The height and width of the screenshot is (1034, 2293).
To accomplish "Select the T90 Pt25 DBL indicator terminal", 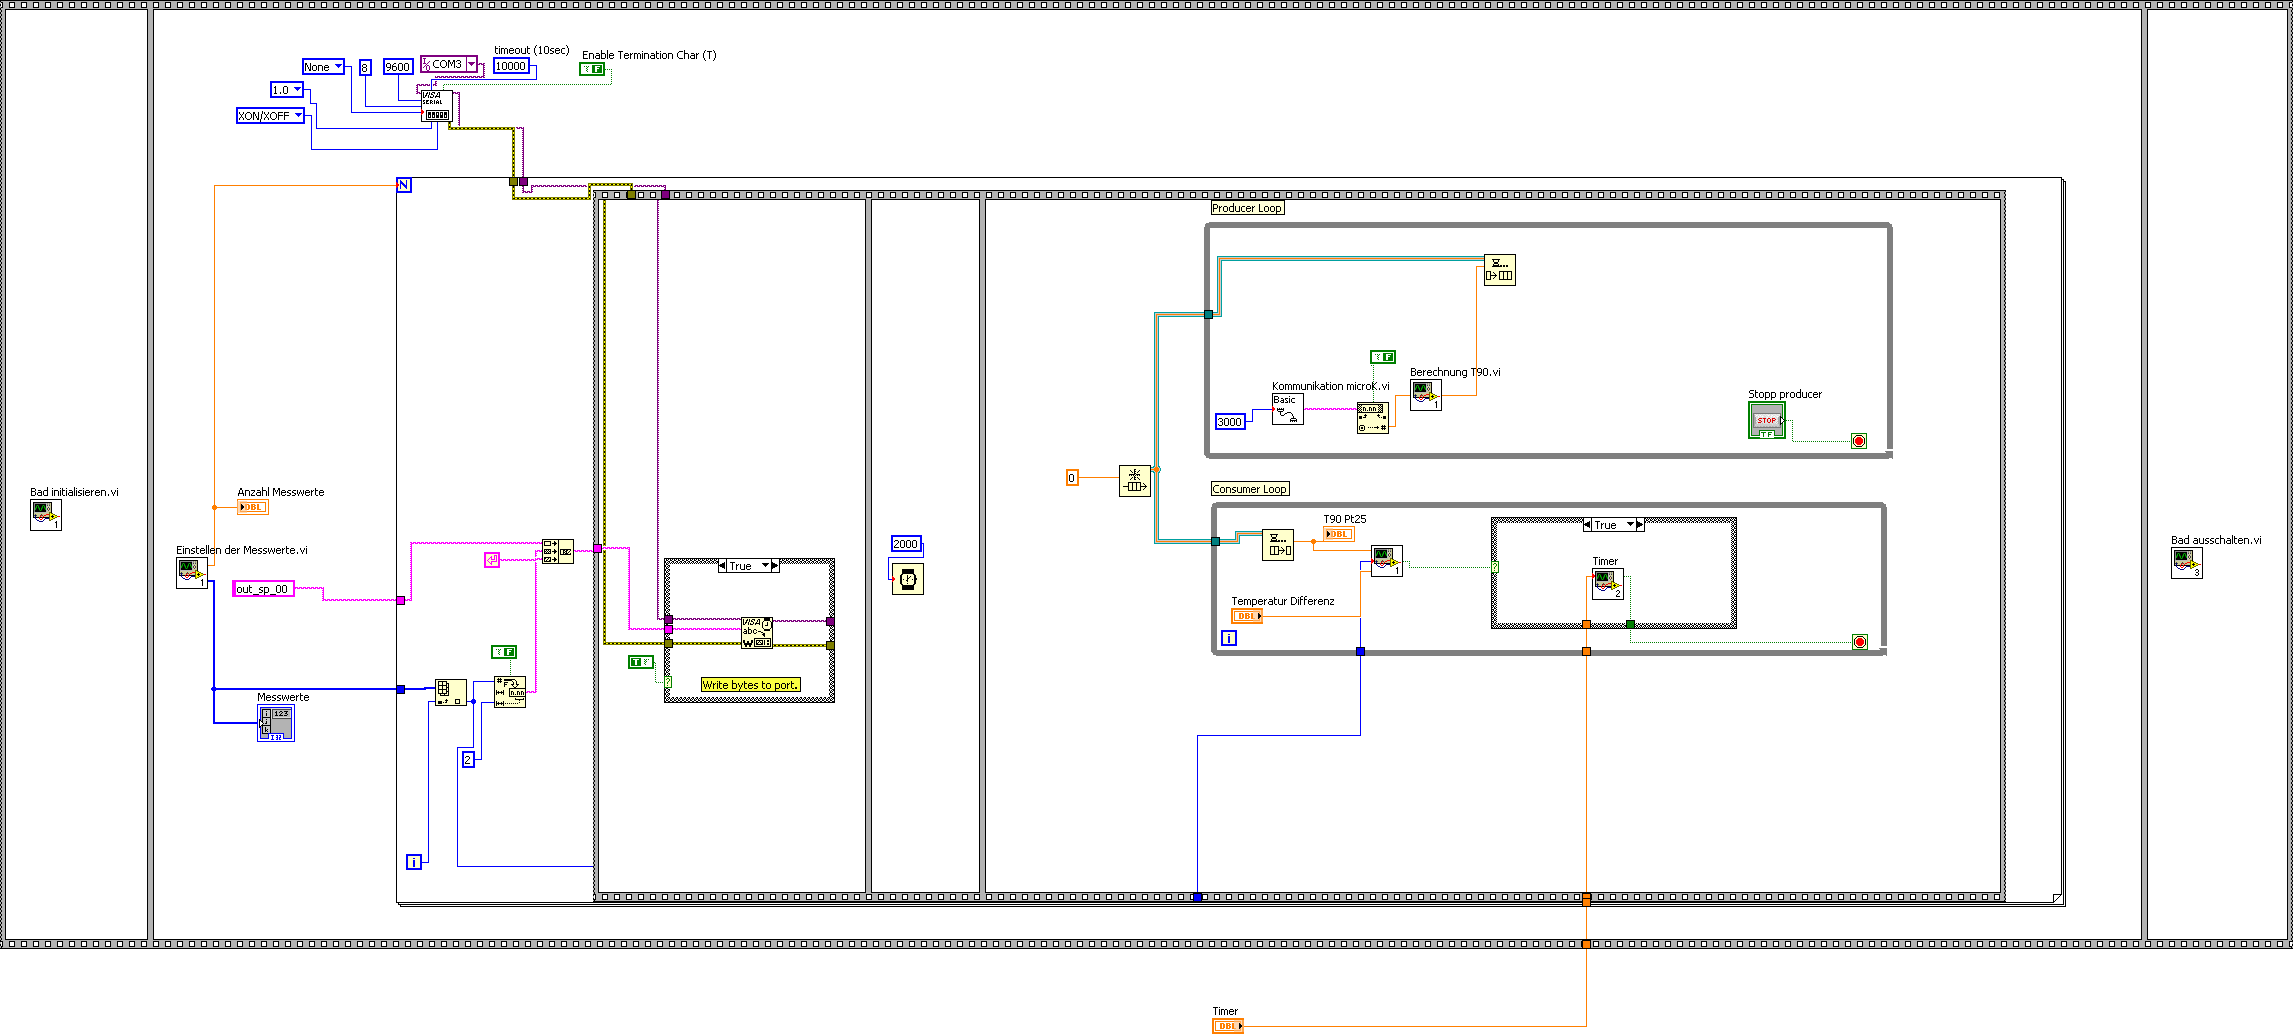I will pos(1339,534).
